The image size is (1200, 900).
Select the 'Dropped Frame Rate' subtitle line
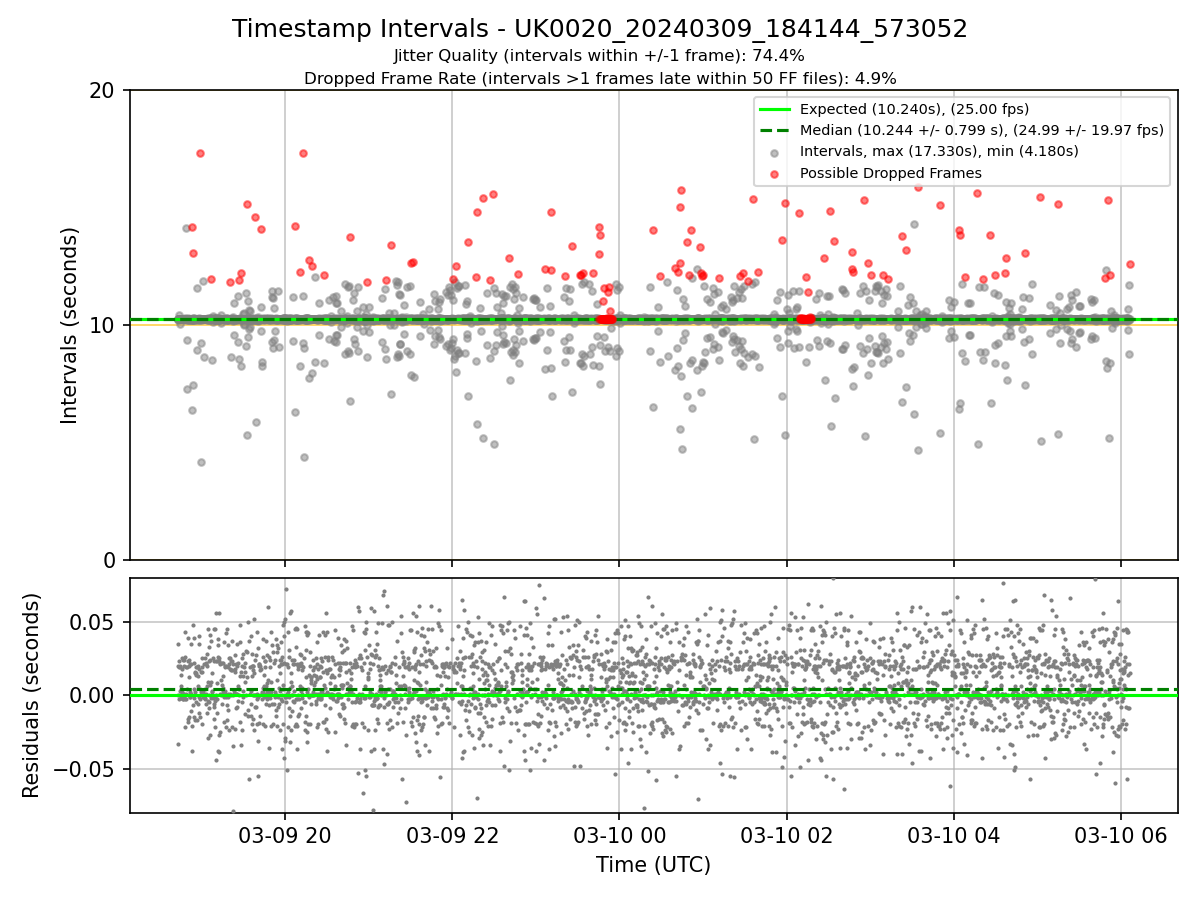600,78
